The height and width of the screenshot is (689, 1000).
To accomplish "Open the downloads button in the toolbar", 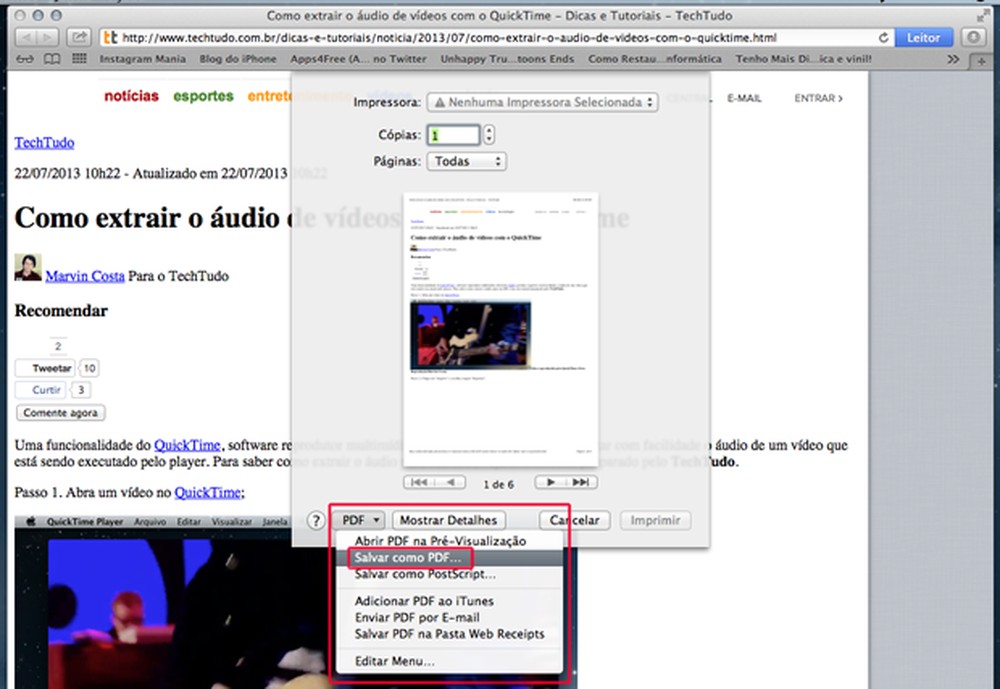I will [x=973, y=38].
